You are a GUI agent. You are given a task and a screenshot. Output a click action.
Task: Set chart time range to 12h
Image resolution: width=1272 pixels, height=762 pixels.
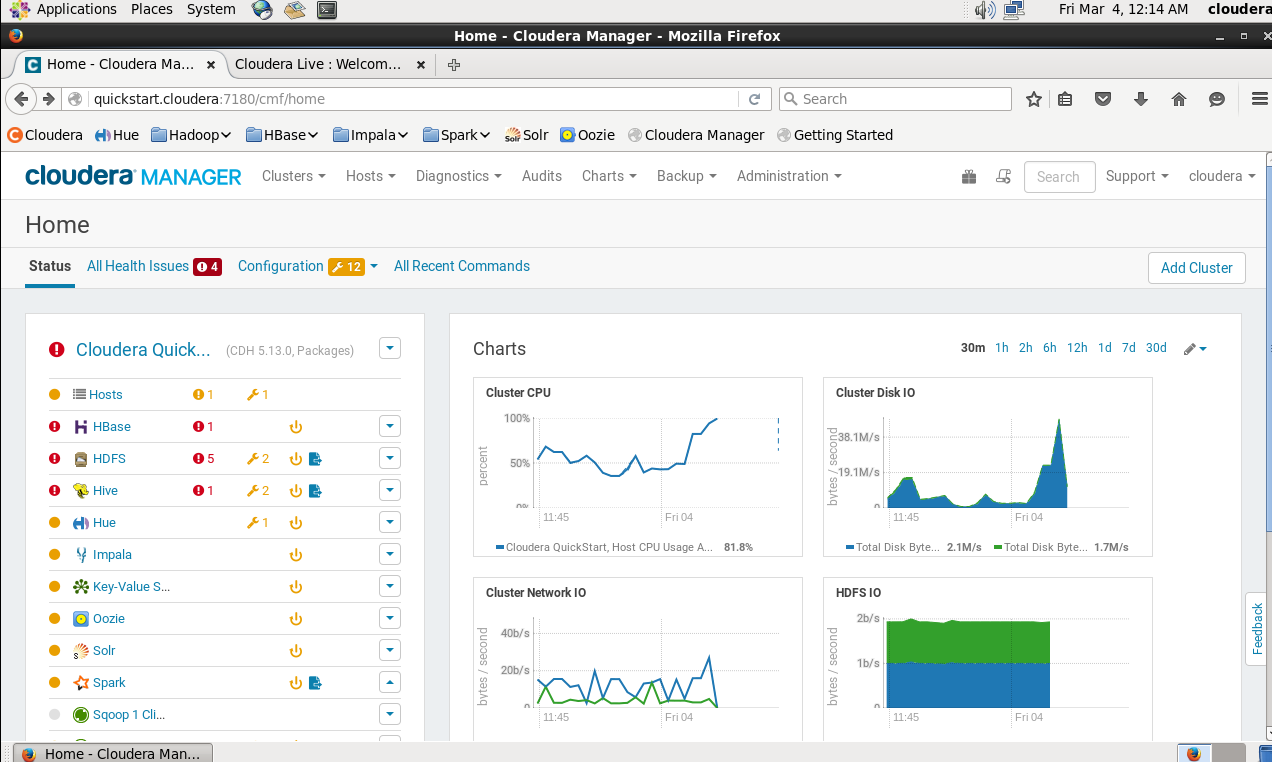point(1077,348)
